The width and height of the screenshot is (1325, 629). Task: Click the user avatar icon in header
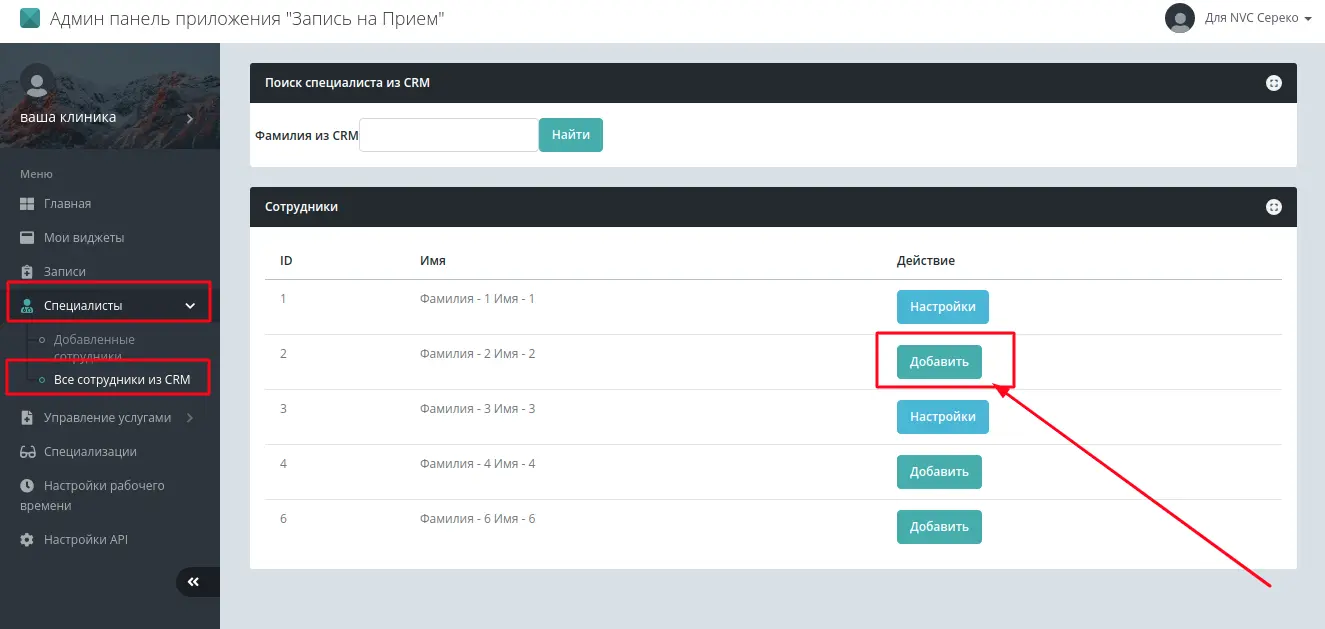(1180, 18)
